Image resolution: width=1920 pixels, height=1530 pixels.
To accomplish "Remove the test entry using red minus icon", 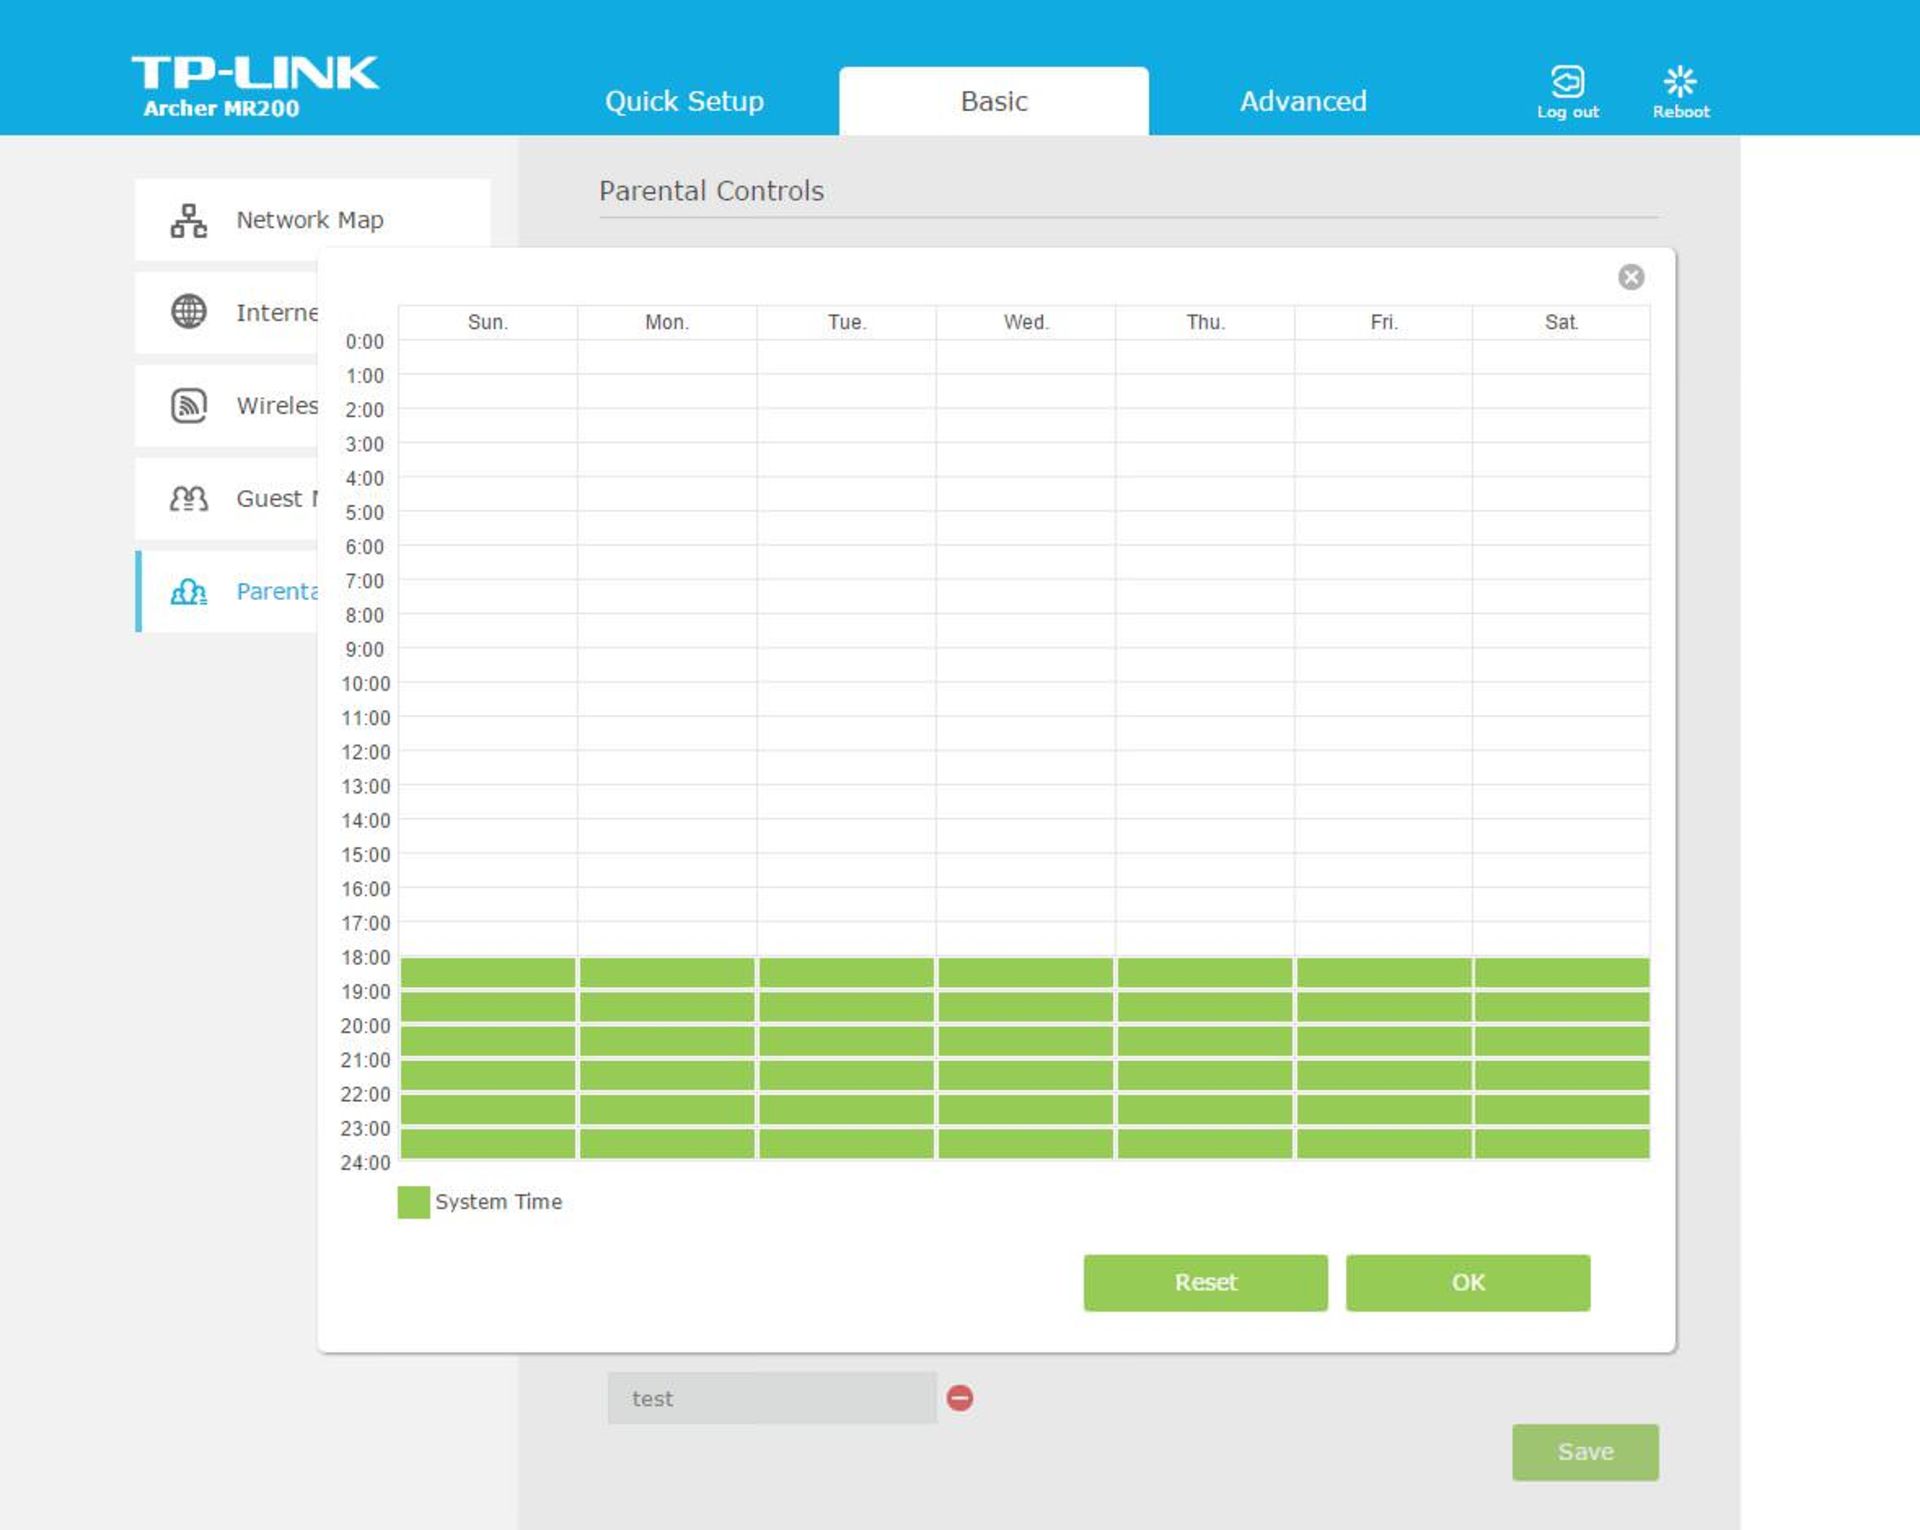I will (x=960, y=1399).
